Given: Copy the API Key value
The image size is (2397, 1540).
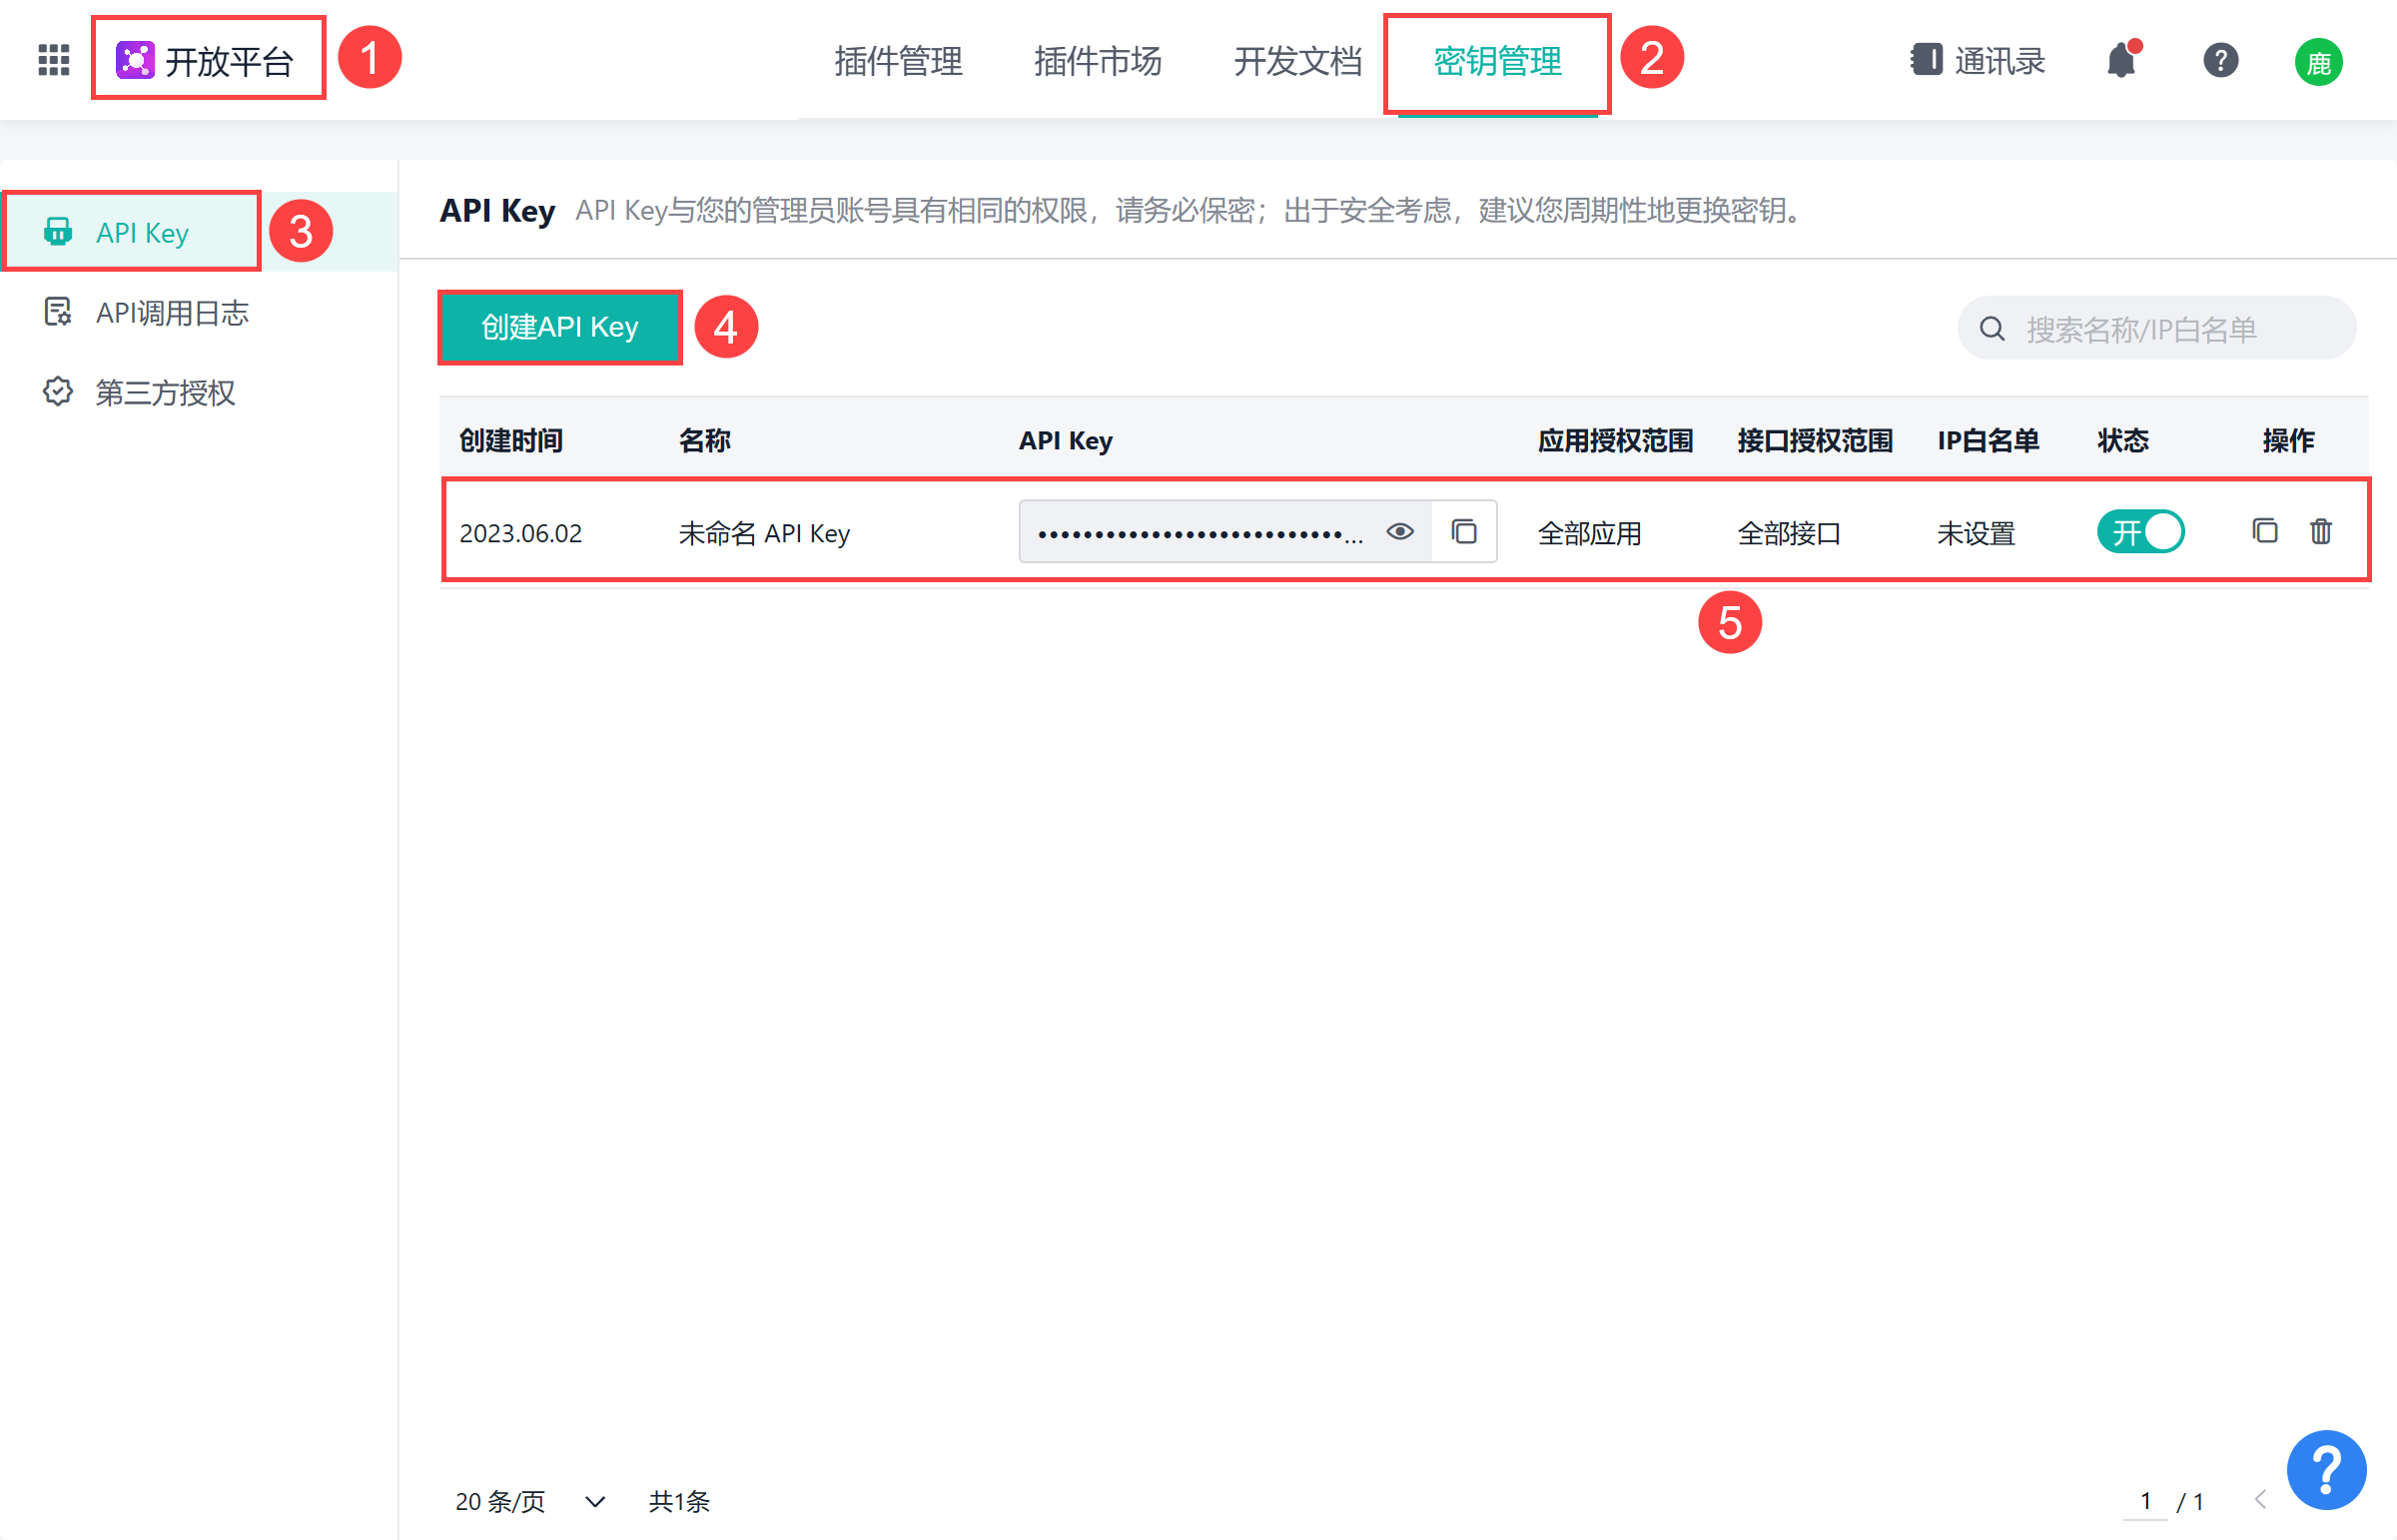Looking at the screenshot, I should (1464, 532).
